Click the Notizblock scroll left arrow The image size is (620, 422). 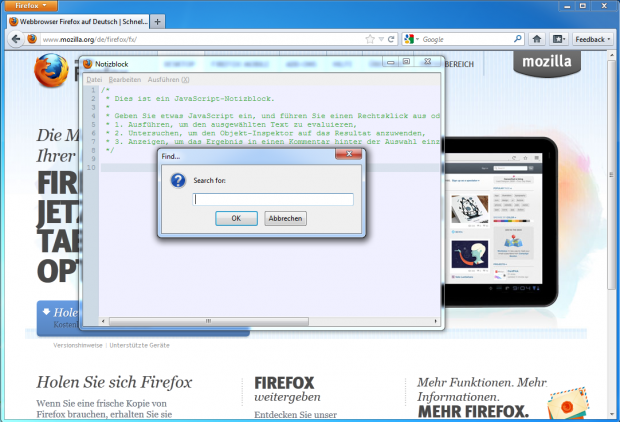point(103,321)
